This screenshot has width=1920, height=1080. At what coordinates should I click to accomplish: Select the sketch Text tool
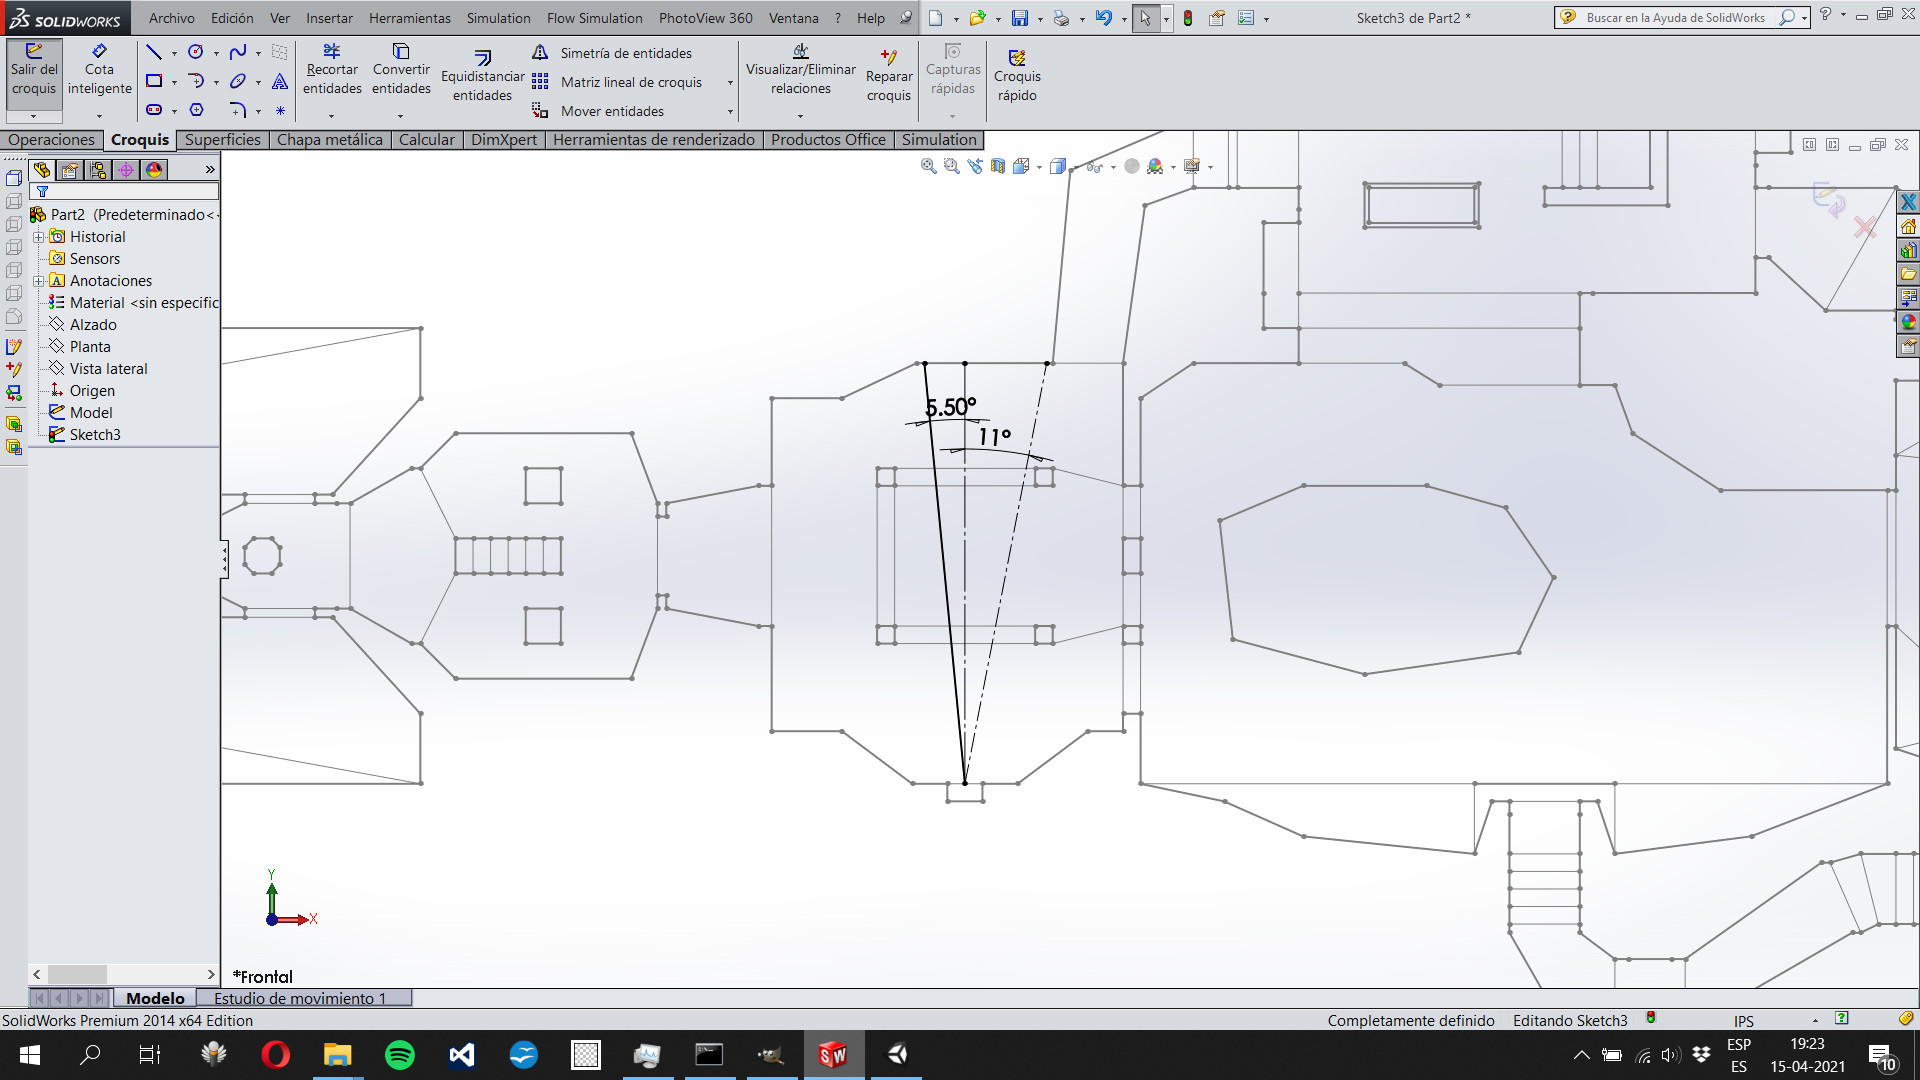(280, 81)
